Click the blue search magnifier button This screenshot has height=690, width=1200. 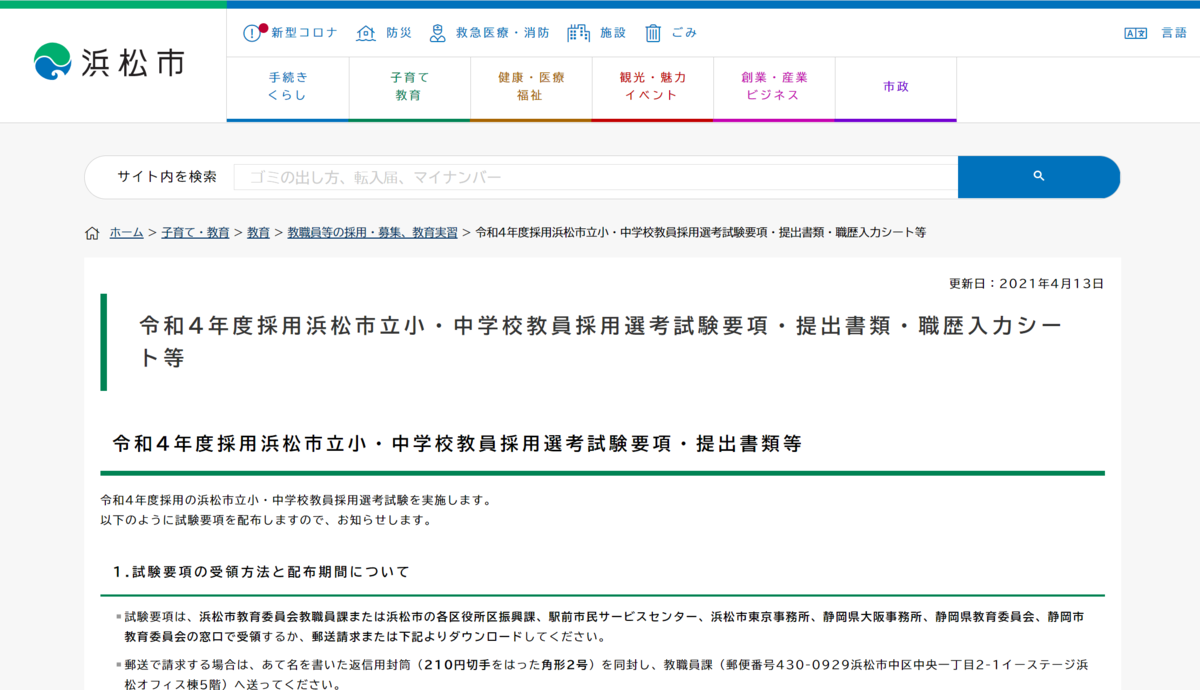pyautogui.click(x=1039, y=177)
